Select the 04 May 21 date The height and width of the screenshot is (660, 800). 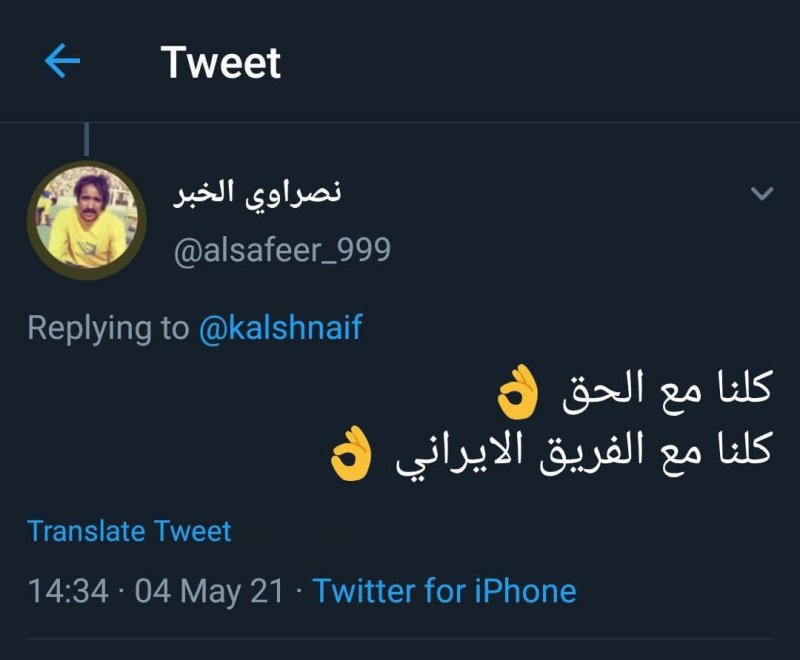[209, 590]
